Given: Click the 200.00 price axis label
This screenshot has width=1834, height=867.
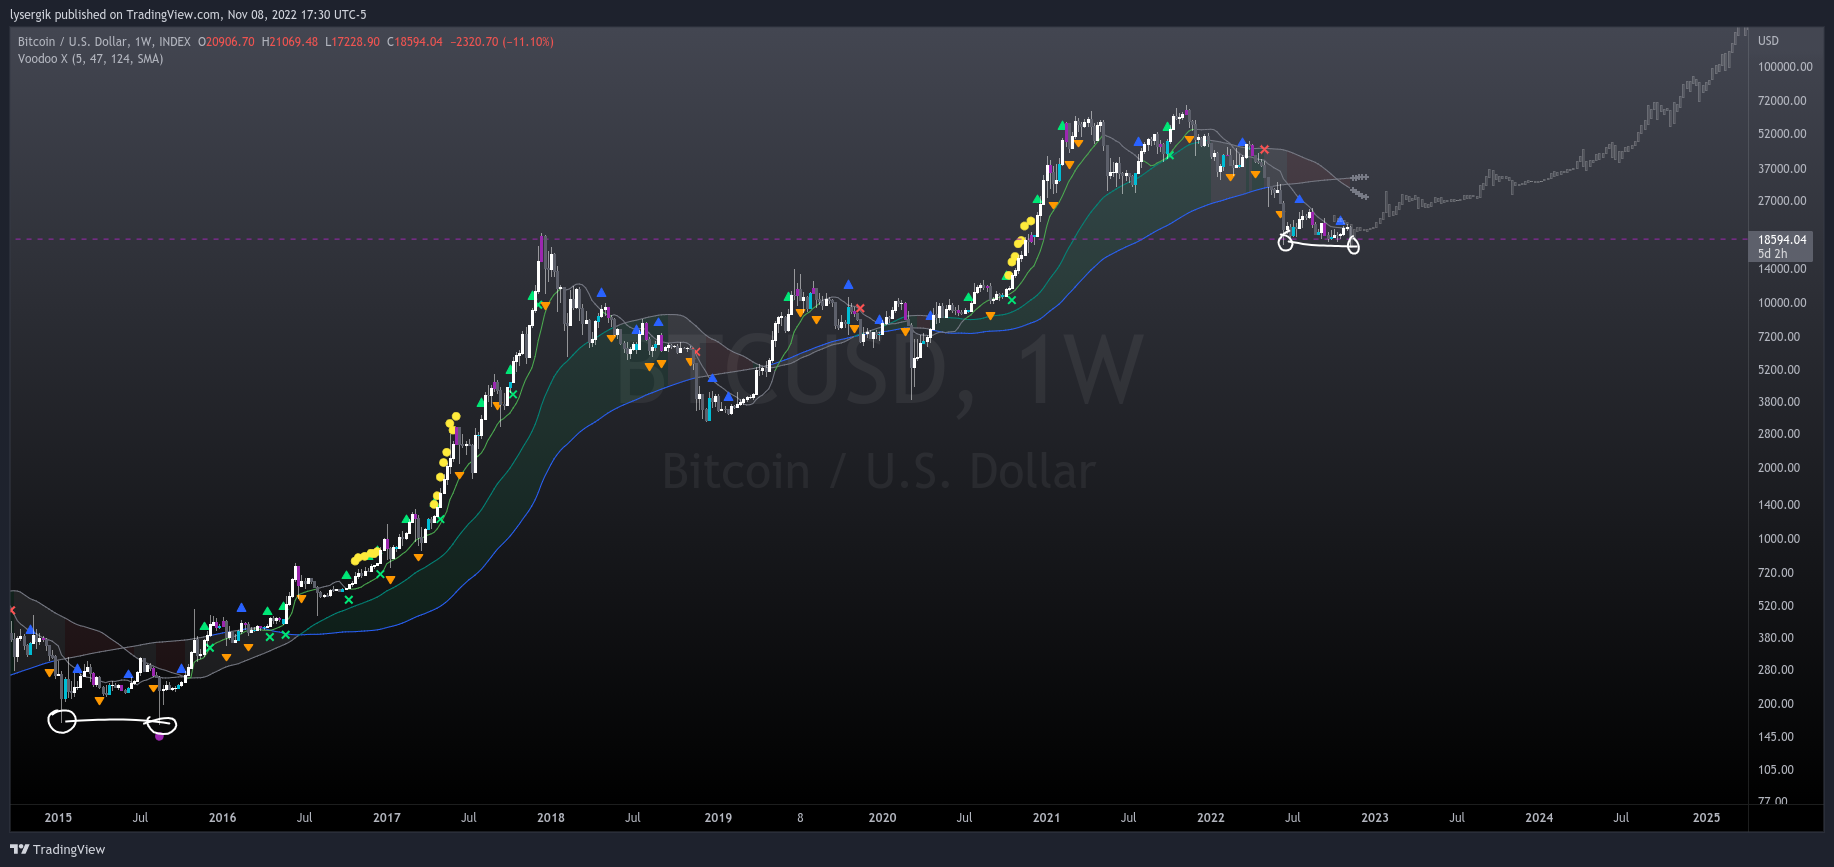Looking at the screenshot, I should tap(1776, 704).
